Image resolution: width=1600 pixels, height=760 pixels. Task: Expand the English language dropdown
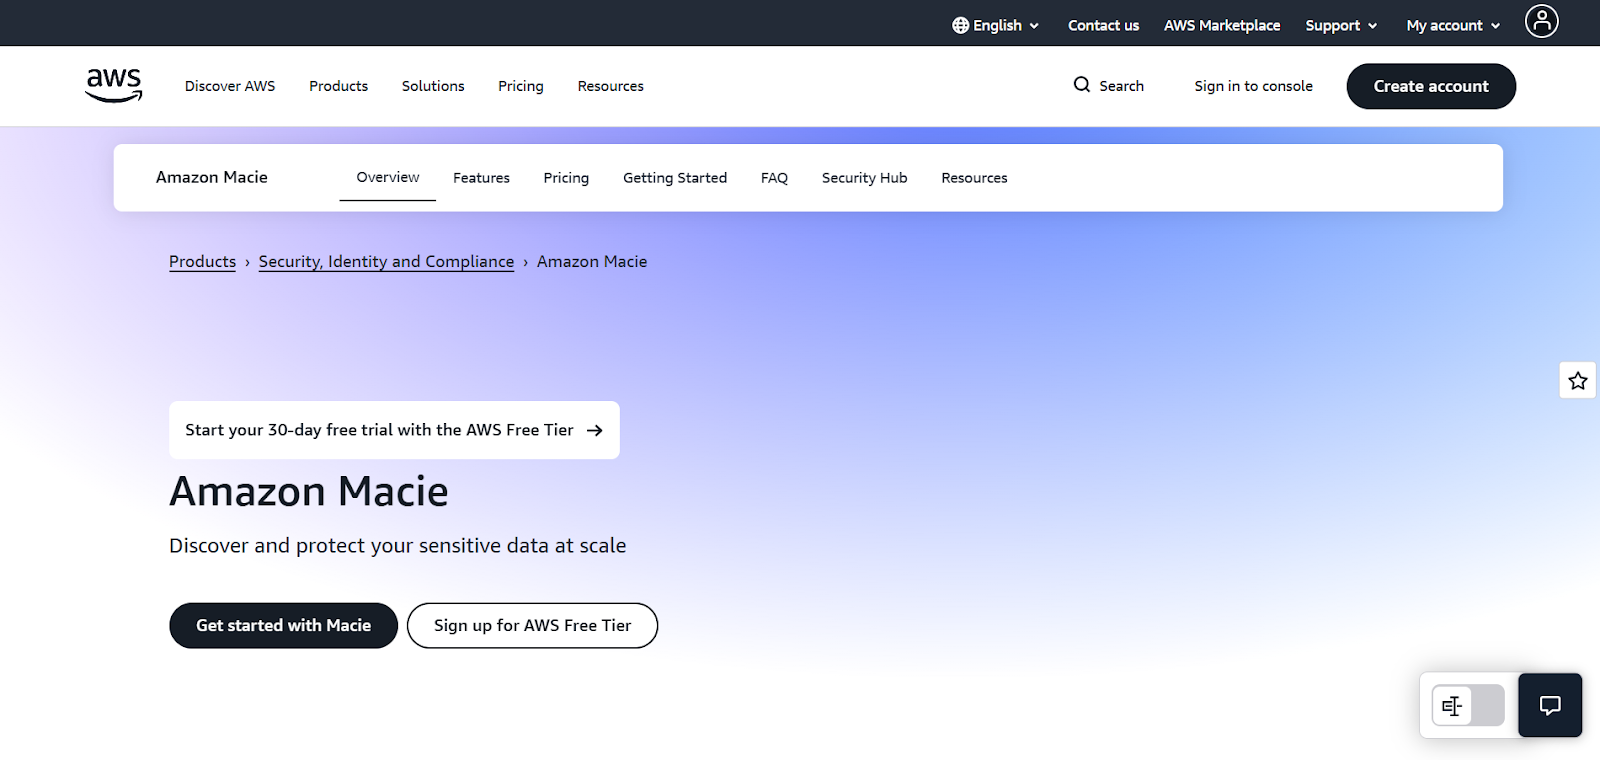click(996, 25)
